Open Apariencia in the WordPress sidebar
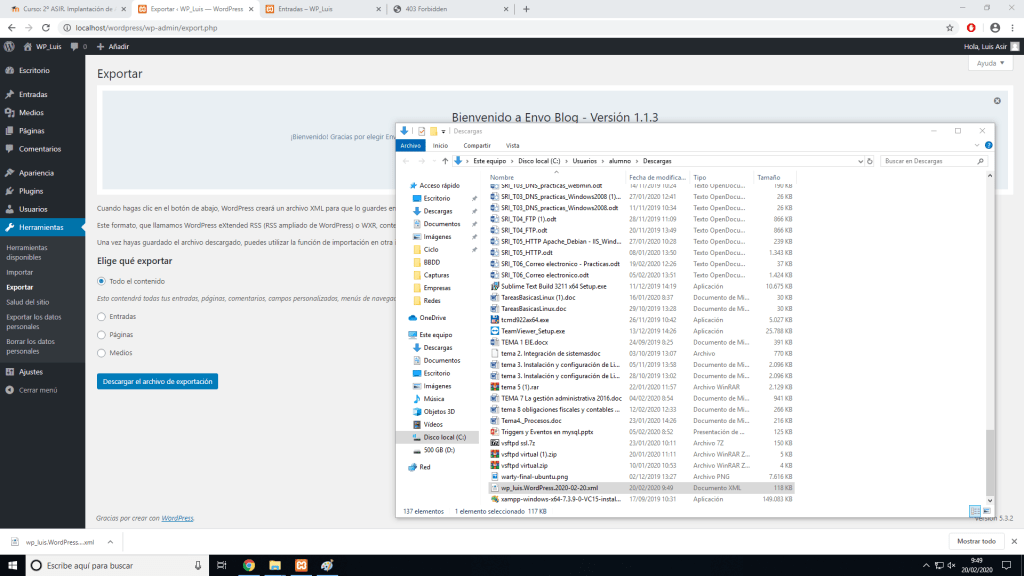Screen dimensions: 1024x576 (36, 172)
